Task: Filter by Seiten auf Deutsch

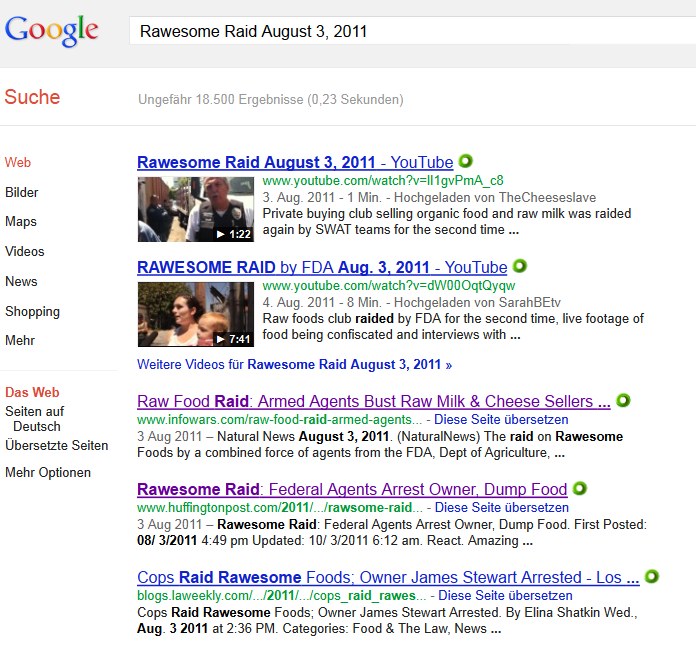Action: pos(35,419)
